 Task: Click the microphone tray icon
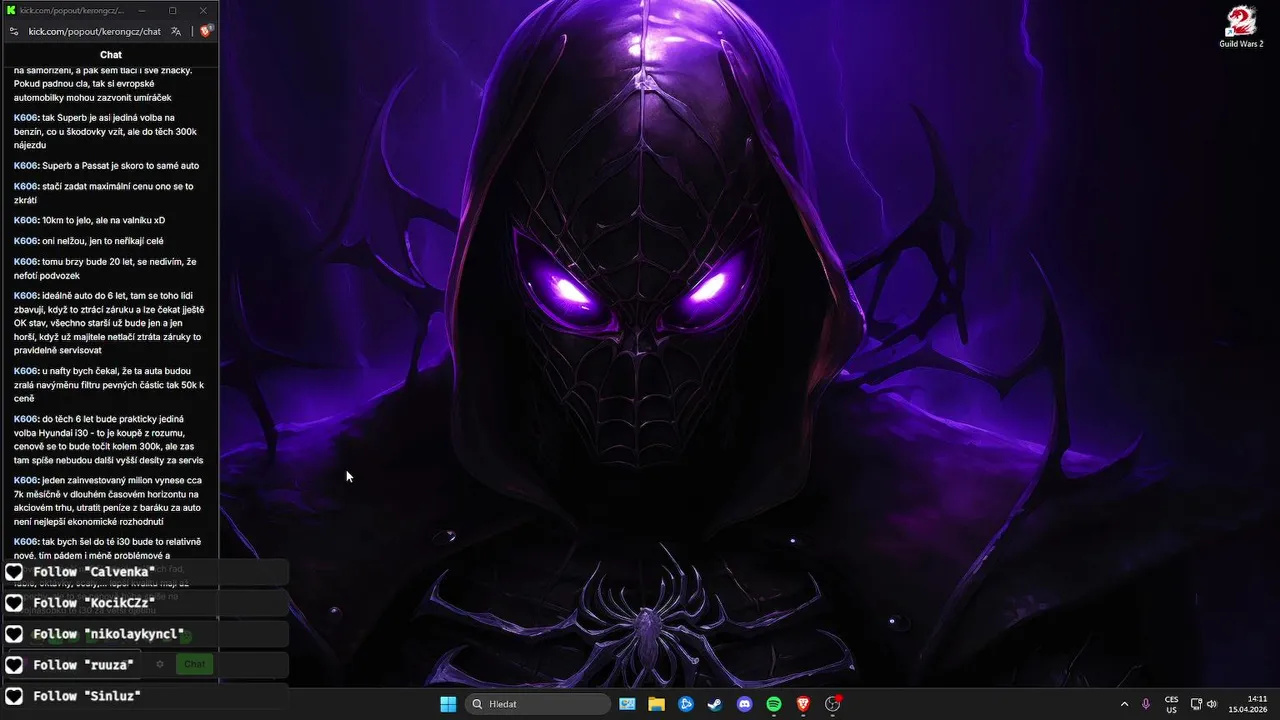[1146, 704]
